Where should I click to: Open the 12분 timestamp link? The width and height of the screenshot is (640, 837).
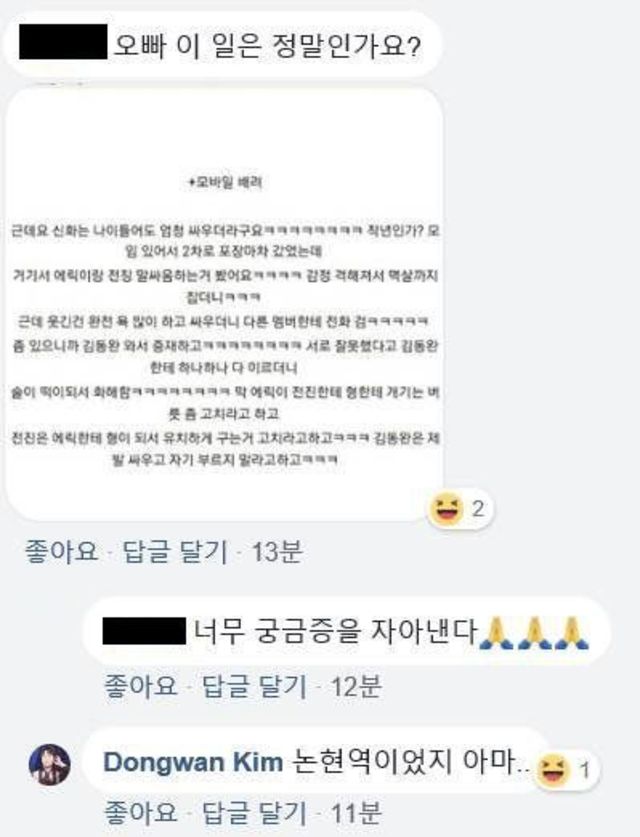point(356,685)
